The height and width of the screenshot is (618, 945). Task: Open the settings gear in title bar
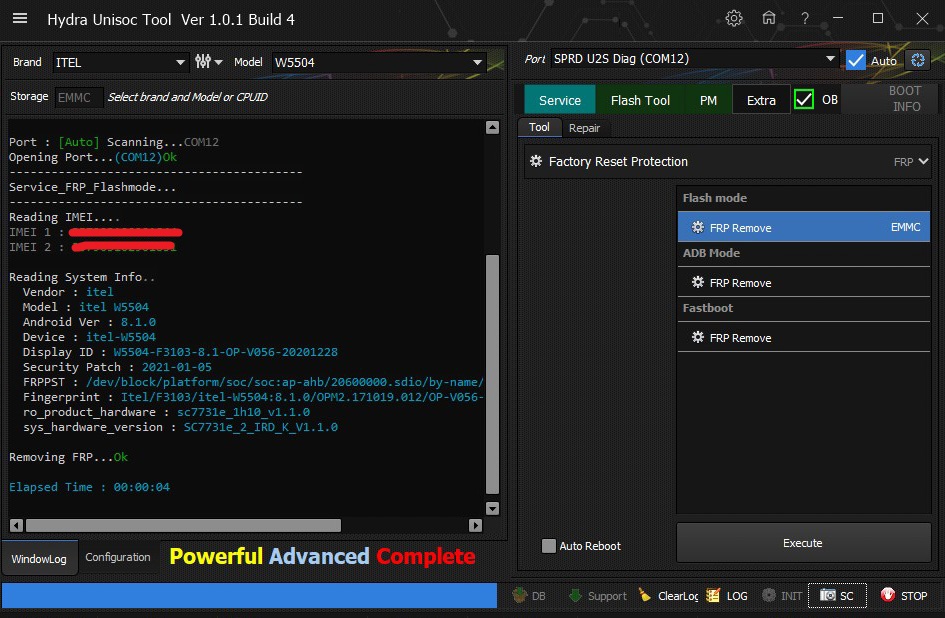tap(733, 19)
